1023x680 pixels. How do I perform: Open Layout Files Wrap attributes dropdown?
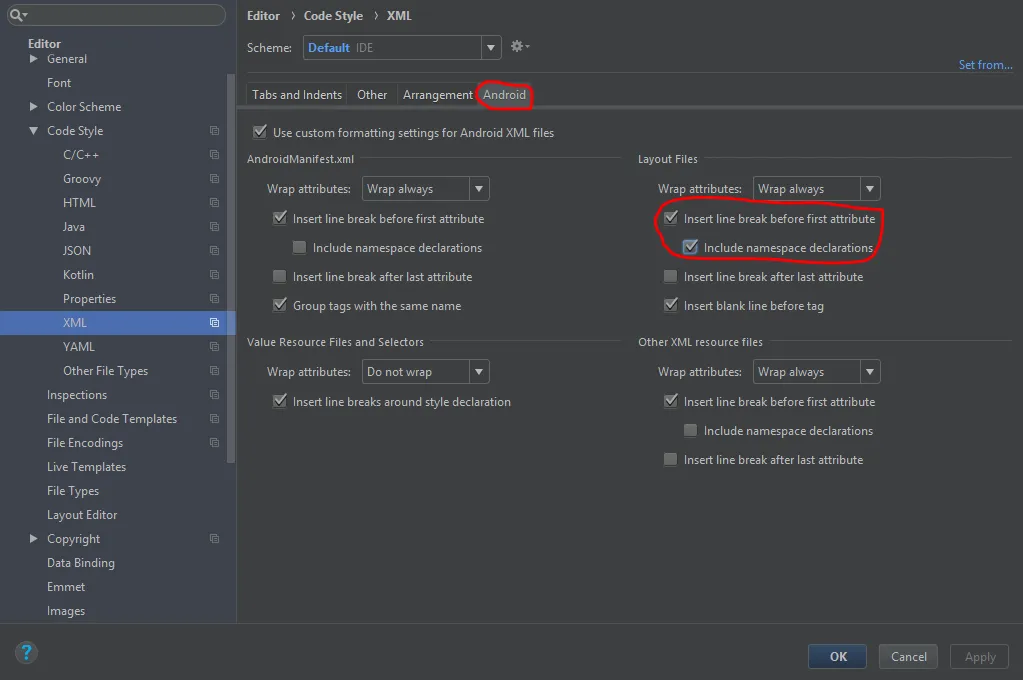[816, 189]
